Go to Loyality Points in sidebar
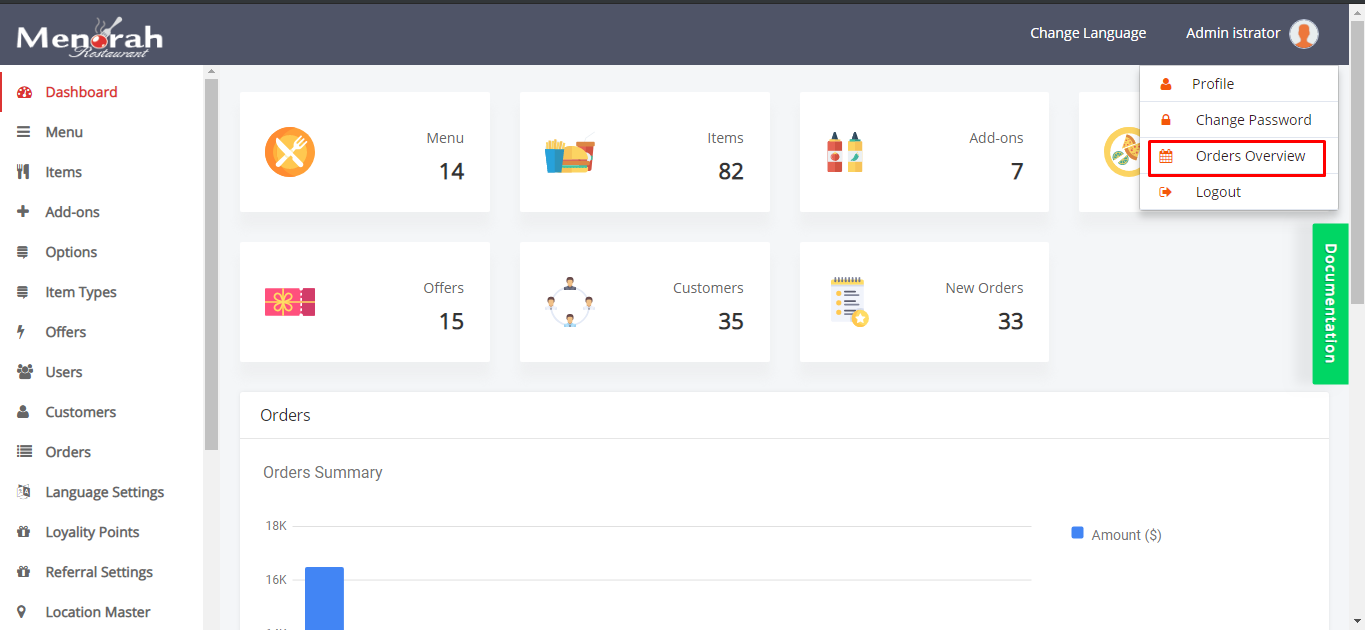This screenshot has width=1365, height=630. click(92, 532)
